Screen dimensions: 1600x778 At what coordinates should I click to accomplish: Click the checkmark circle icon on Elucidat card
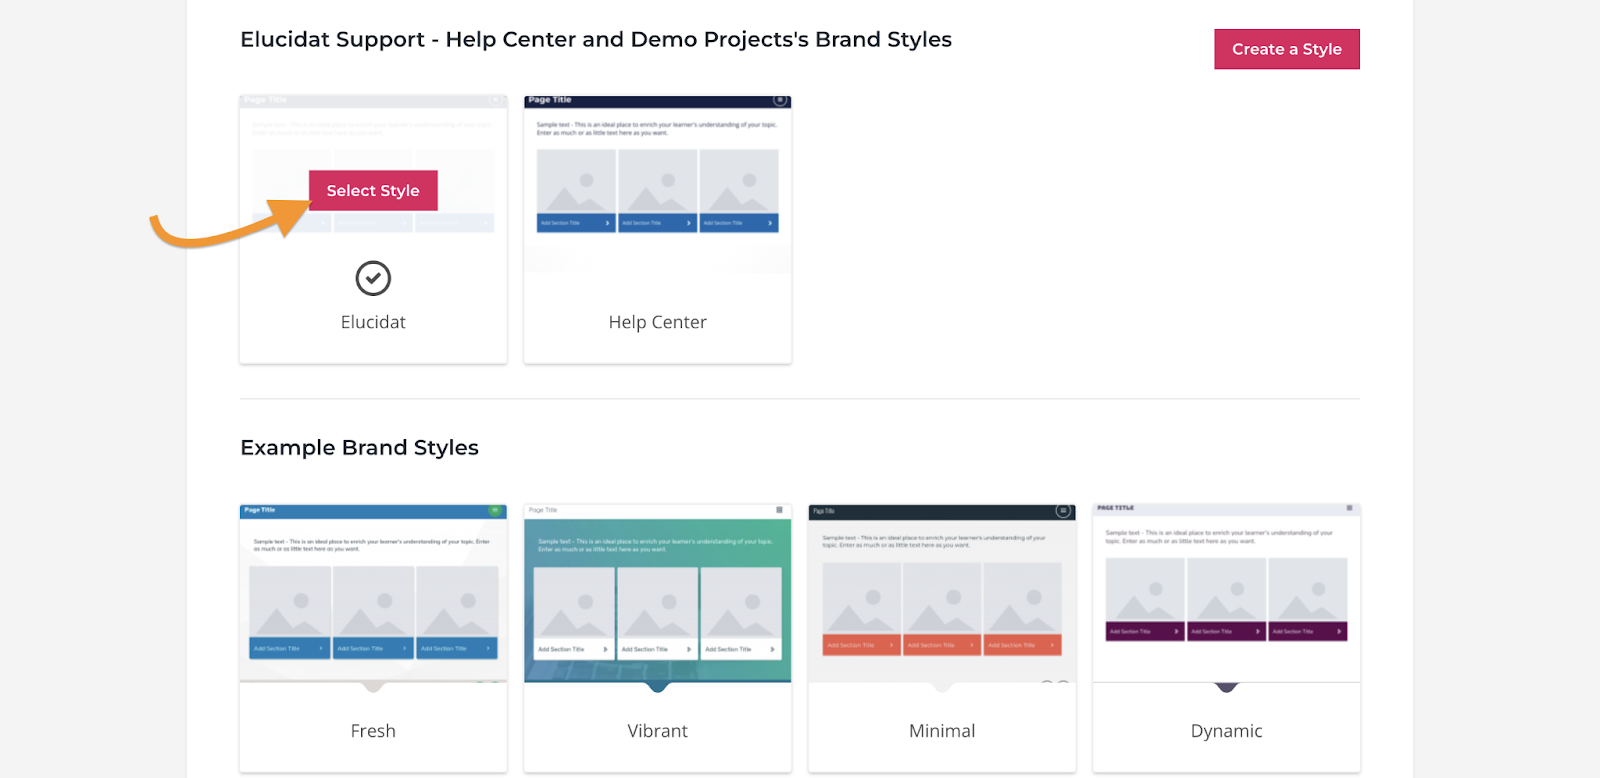pyautogui.click(x=373, y=278)
